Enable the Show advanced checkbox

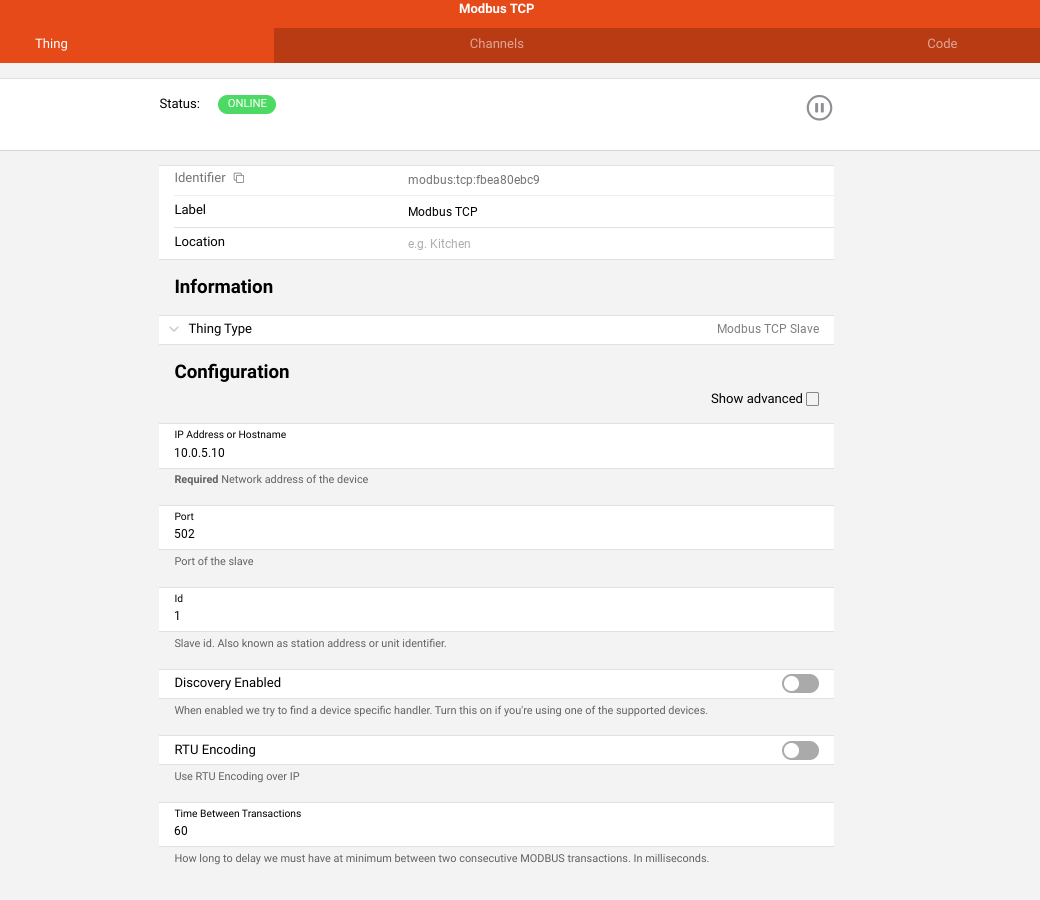point(812,399)
